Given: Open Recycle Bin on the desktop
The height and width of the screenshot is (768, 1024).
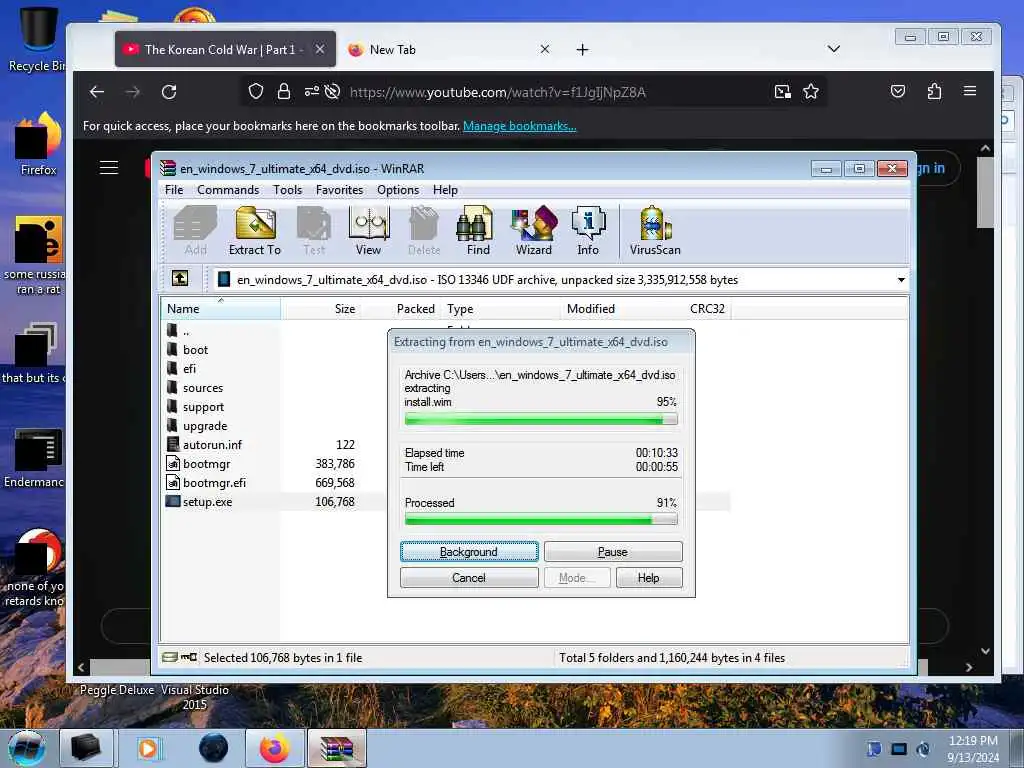Looking at the screenshot, I should click(36, 39).
